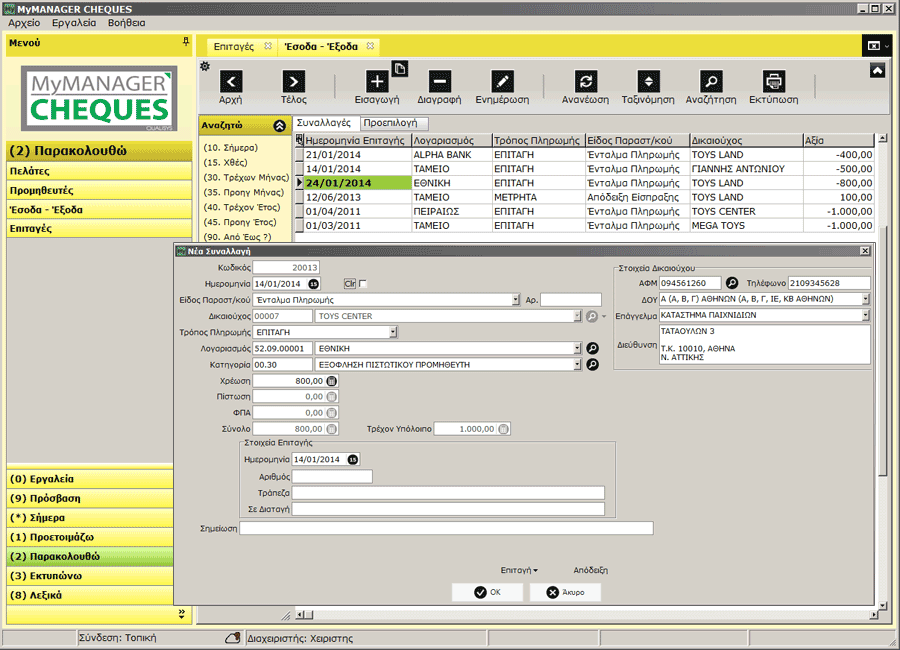Close the Επιταγές tab with its X
The width and height of the screenshot is (900, 650).
268,46
